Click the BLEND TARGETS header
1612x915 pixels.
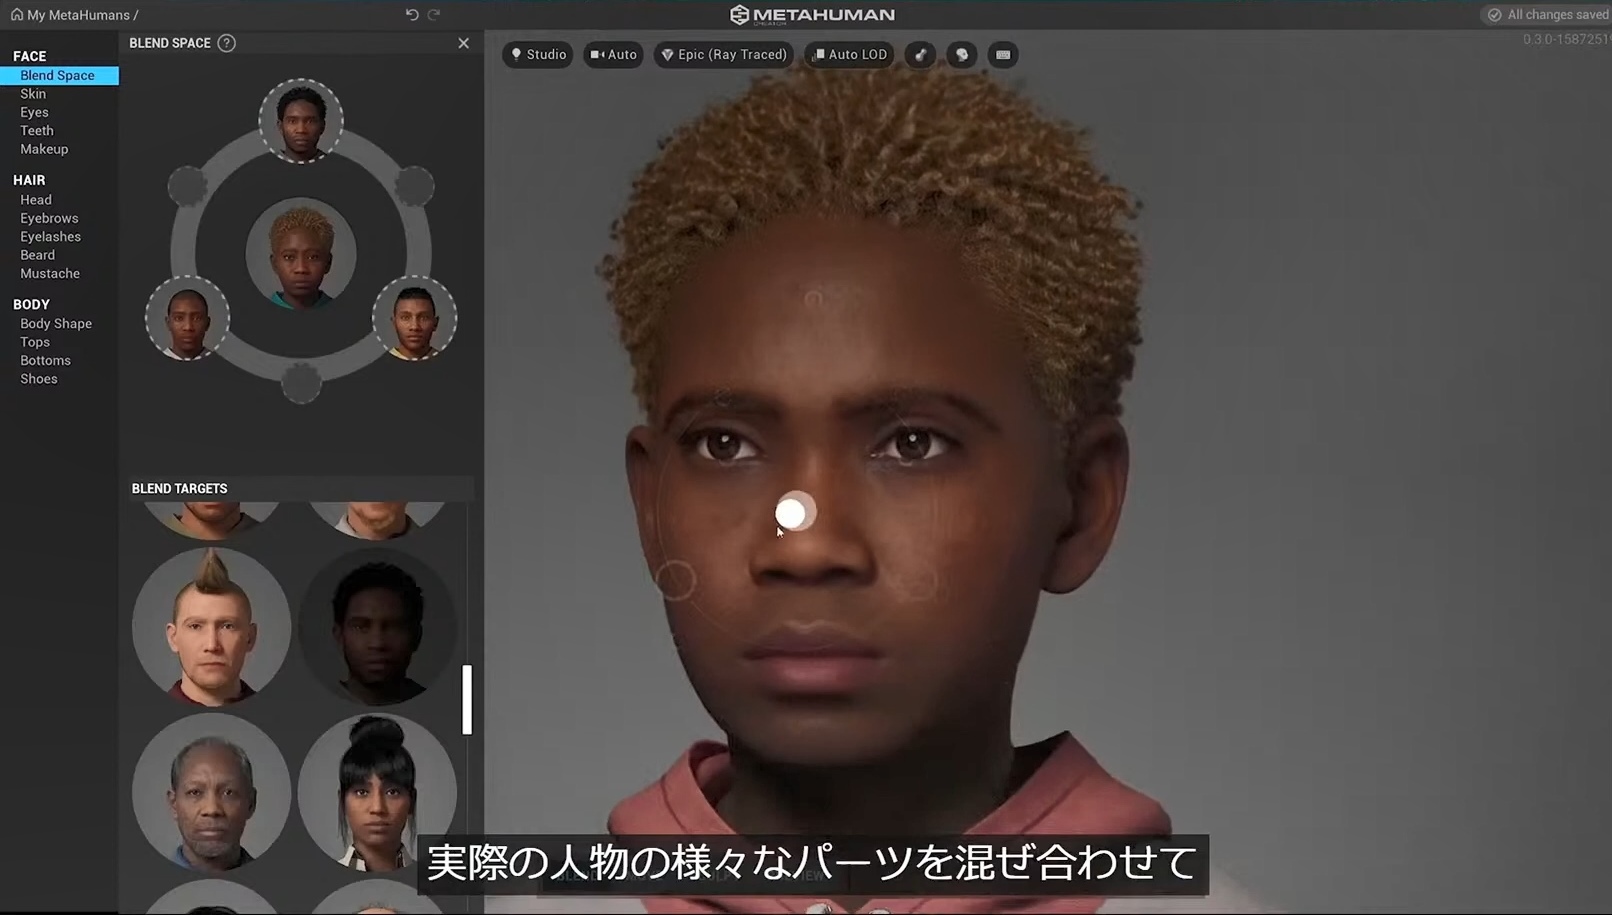pyautogui.click(x=180, y=489)
